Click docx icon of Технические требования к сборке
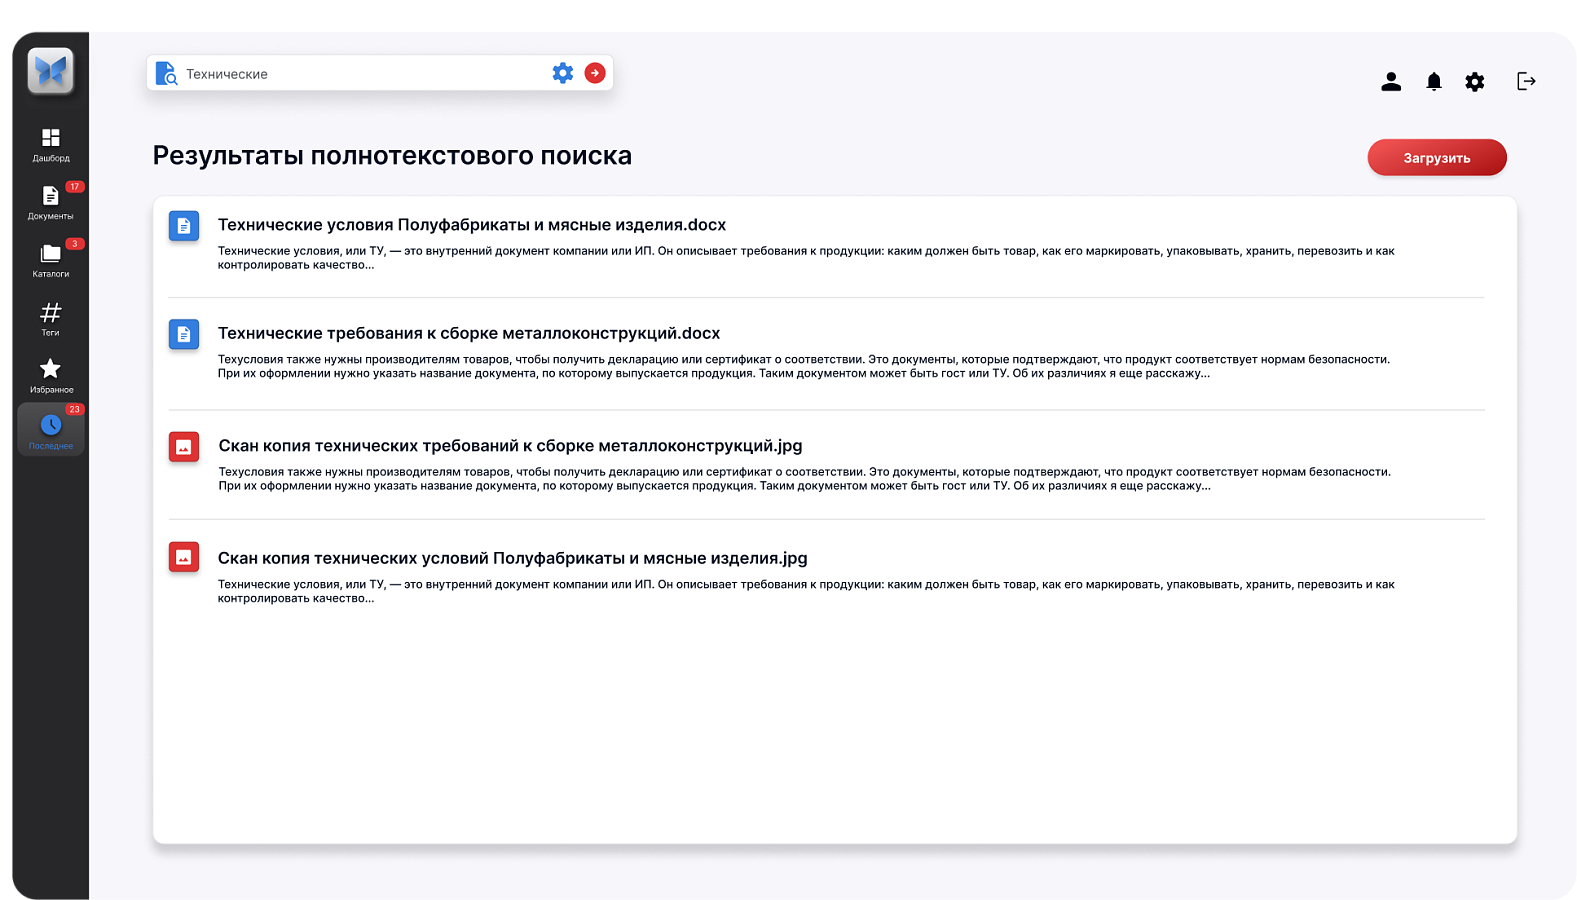This screenshot has height=900, width=1577. click(x=184, y=334)
